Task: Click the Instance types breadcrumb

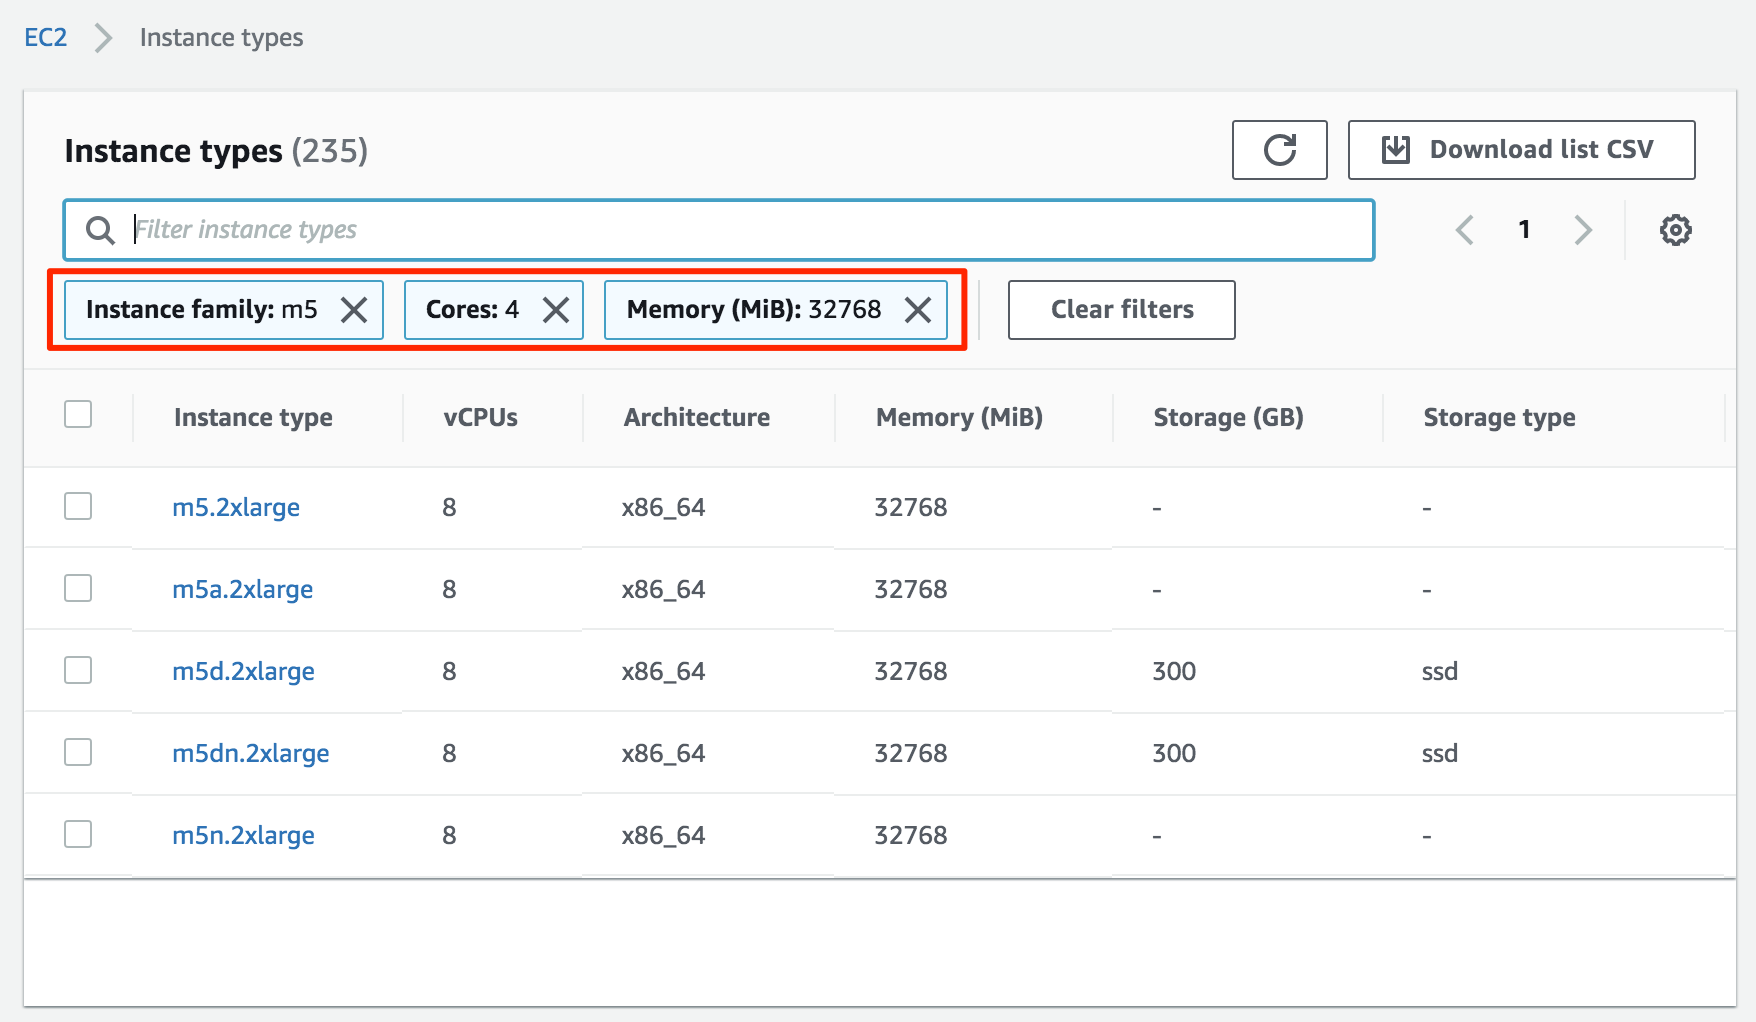Action: (221, 38)
